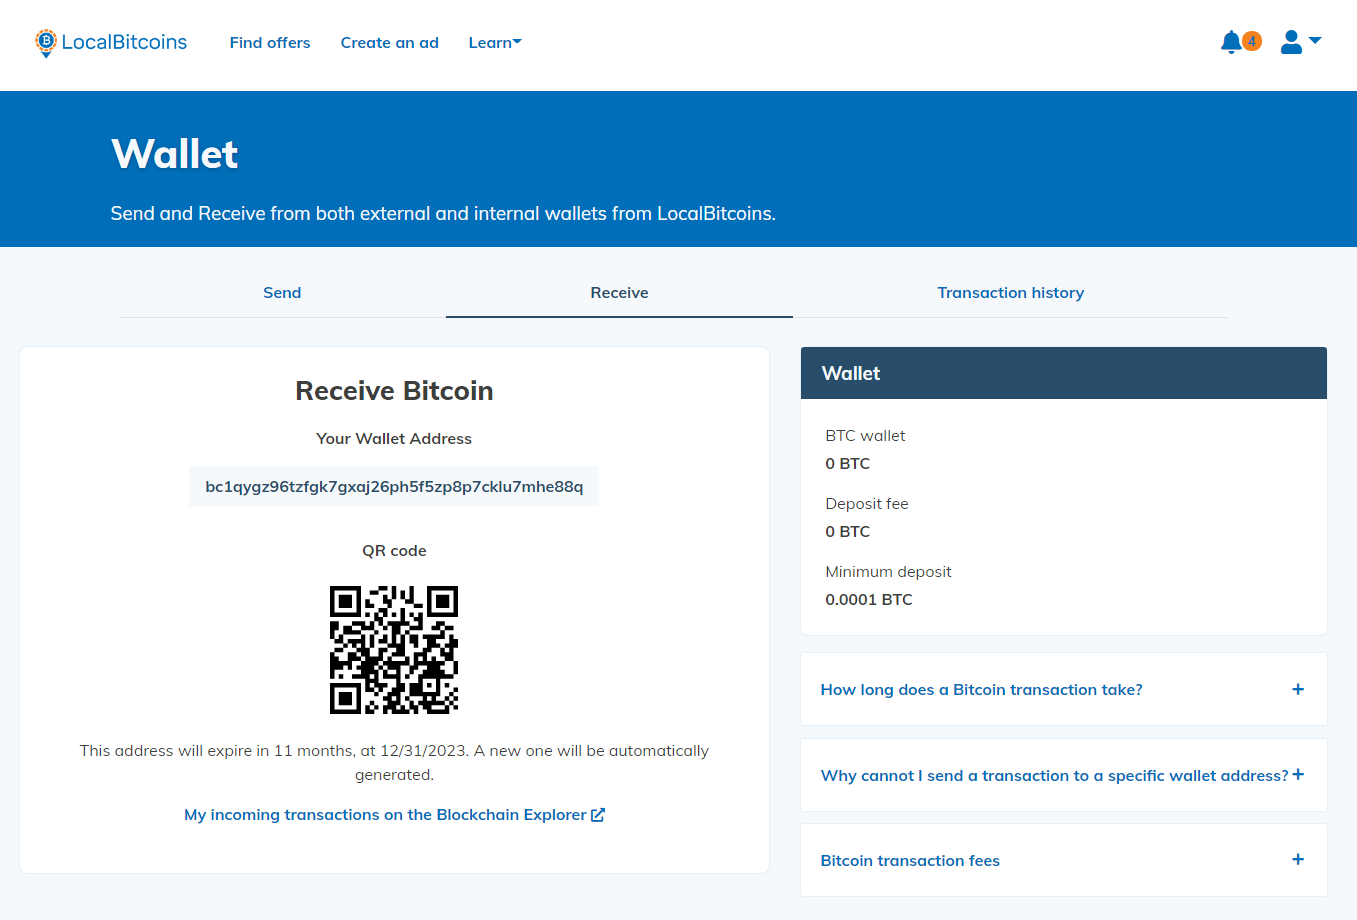Click plus icon for Bitcoin transaction take question
The height and width of the screenshot is (920, 1357).
(x=1298, y=689)
